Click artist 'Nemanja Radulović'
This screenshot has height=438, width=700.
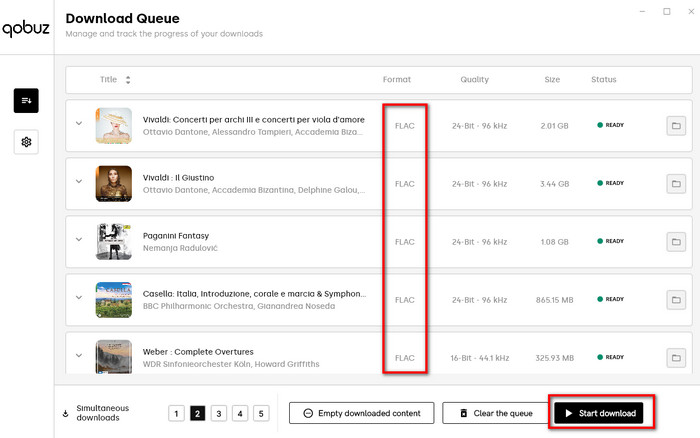click(180, 248)
